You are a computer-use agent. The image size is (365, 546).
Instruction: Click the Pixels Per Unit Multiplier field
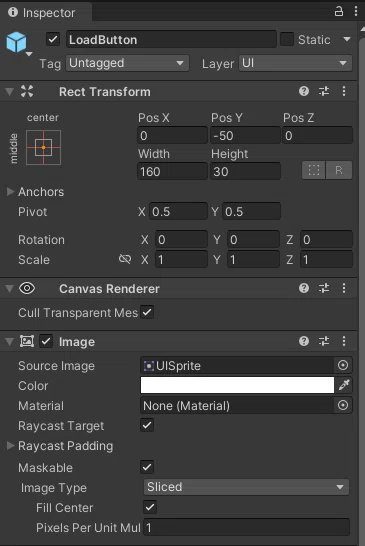pos(246,527)
